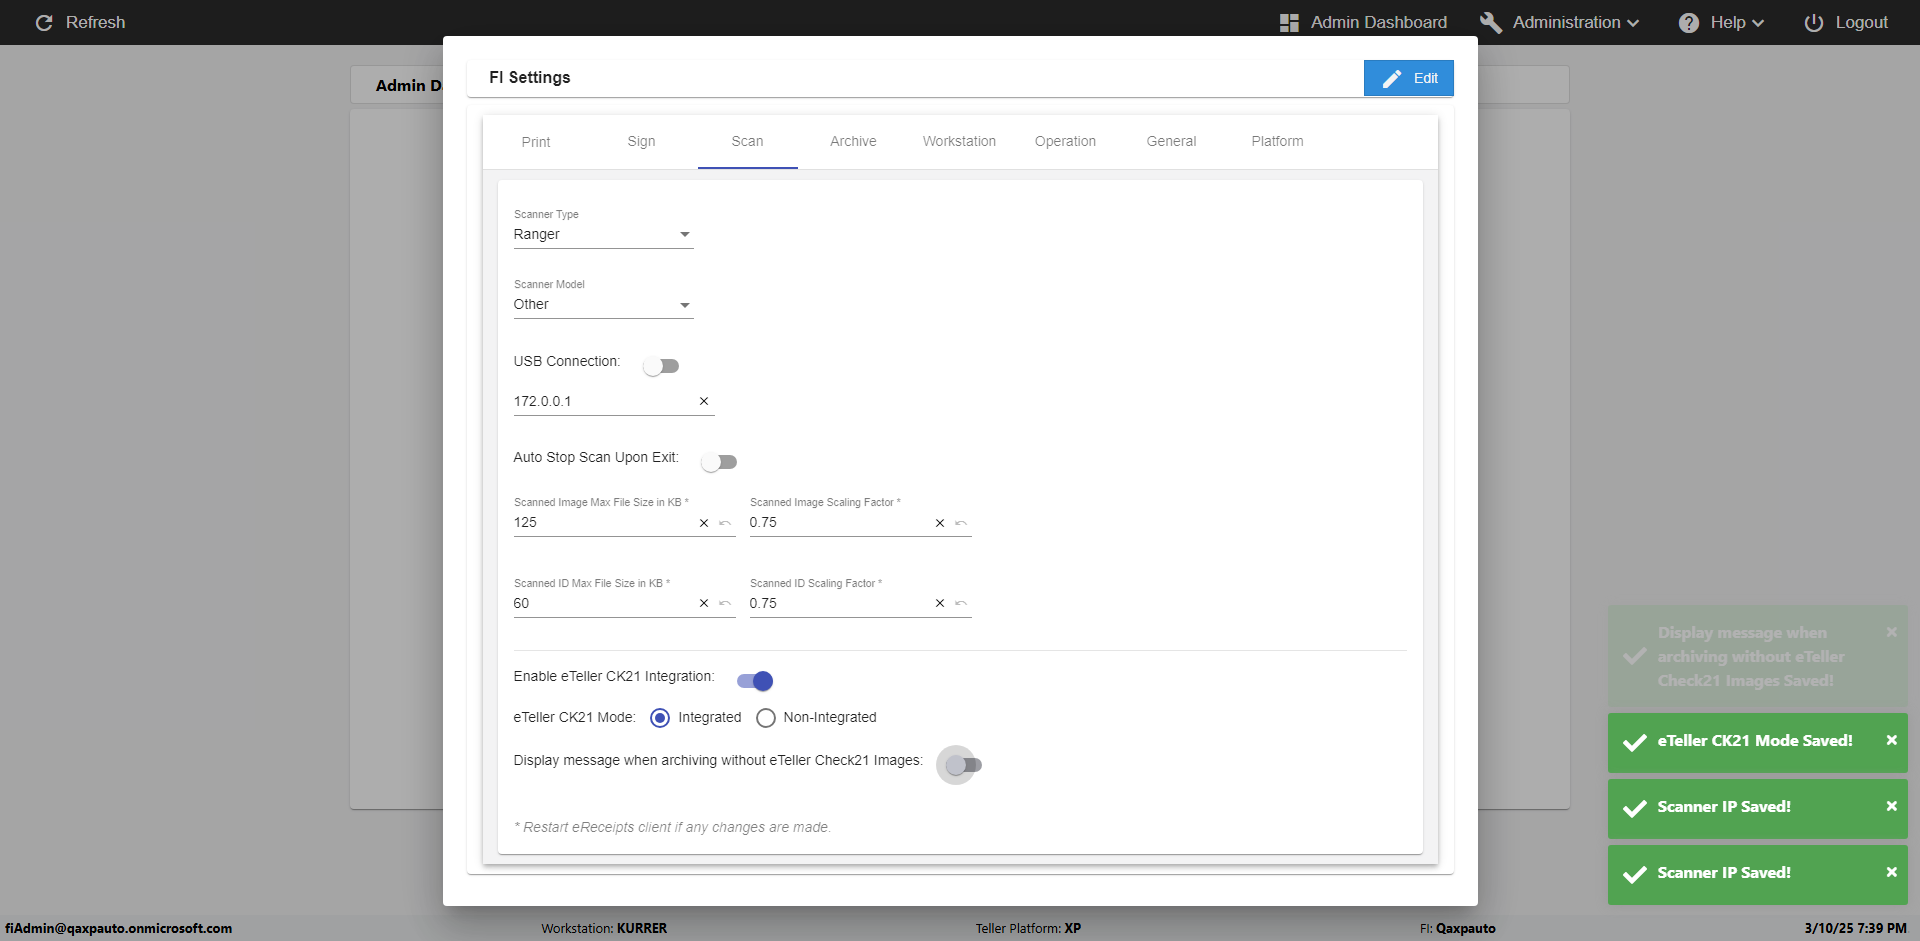Click the date and time in status bar

pos(1855,928)
